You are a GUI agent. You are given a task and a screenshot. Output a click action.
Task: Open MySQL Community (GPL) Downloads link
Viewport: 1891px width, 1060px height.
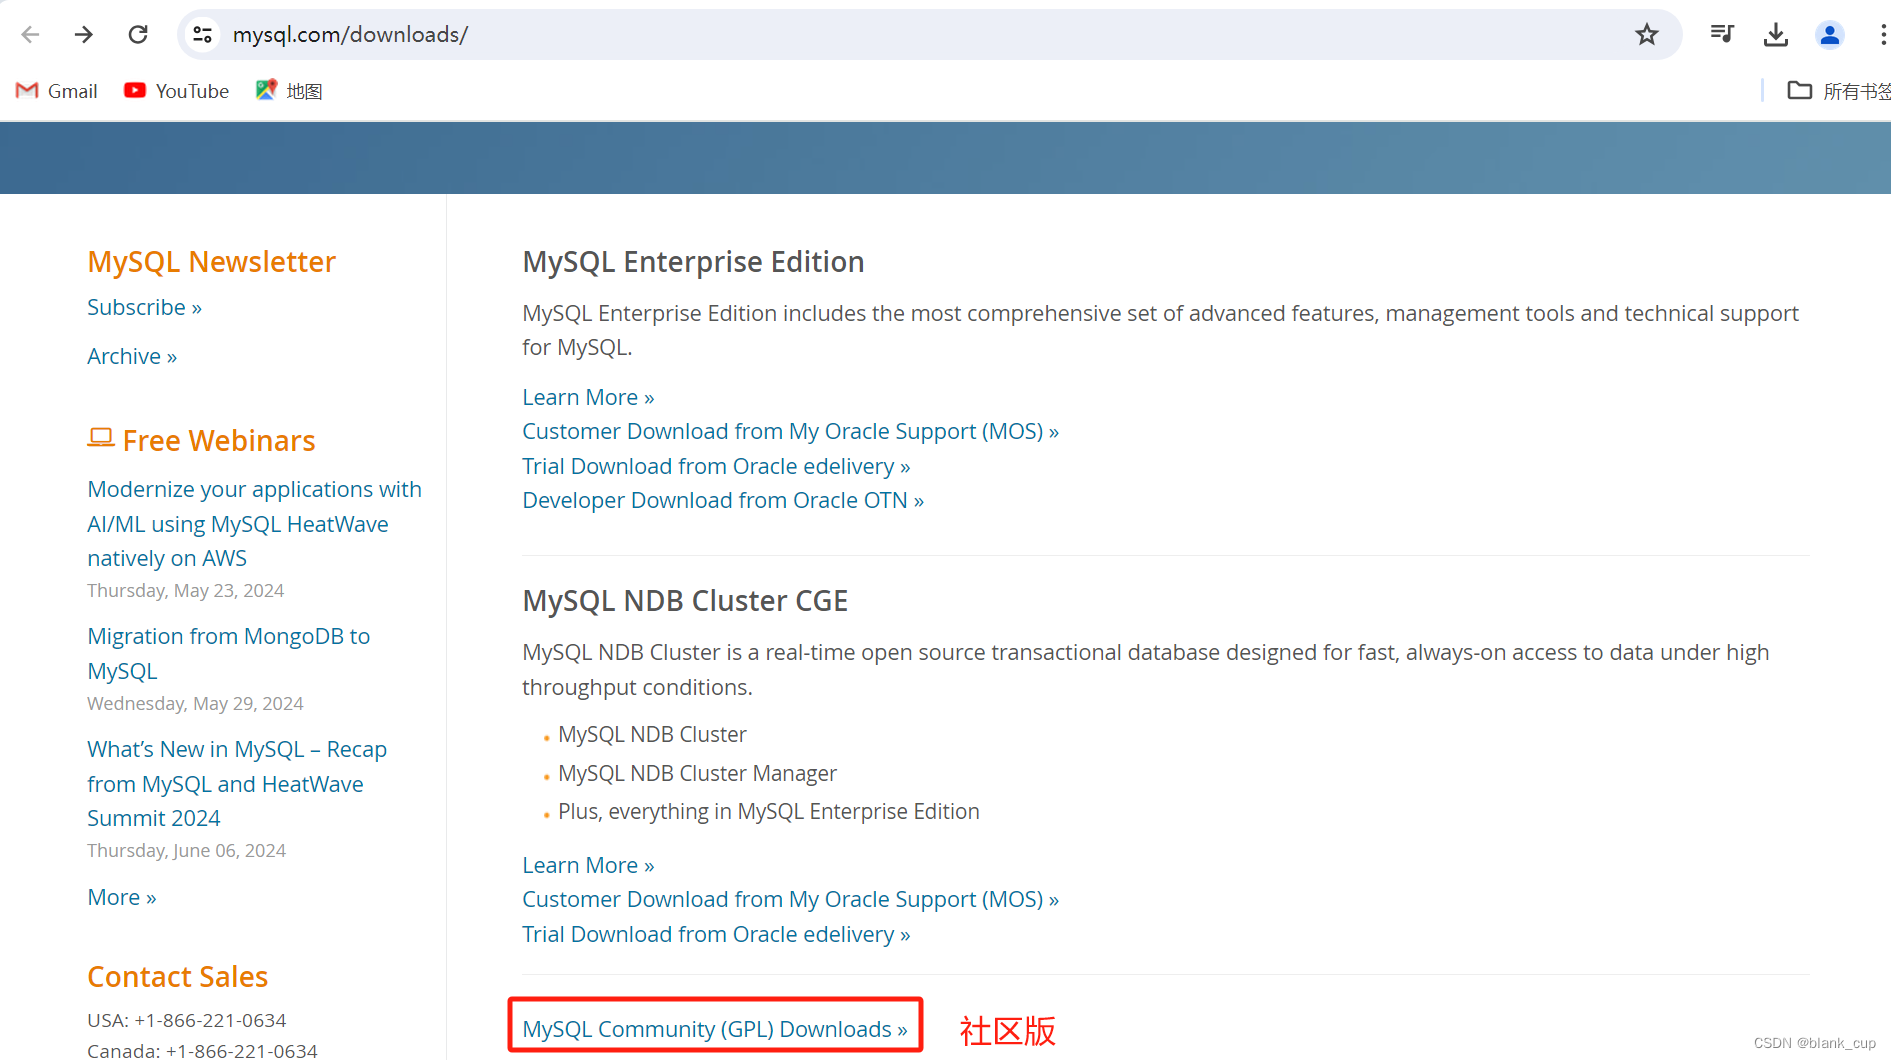tap(715, 1029)
